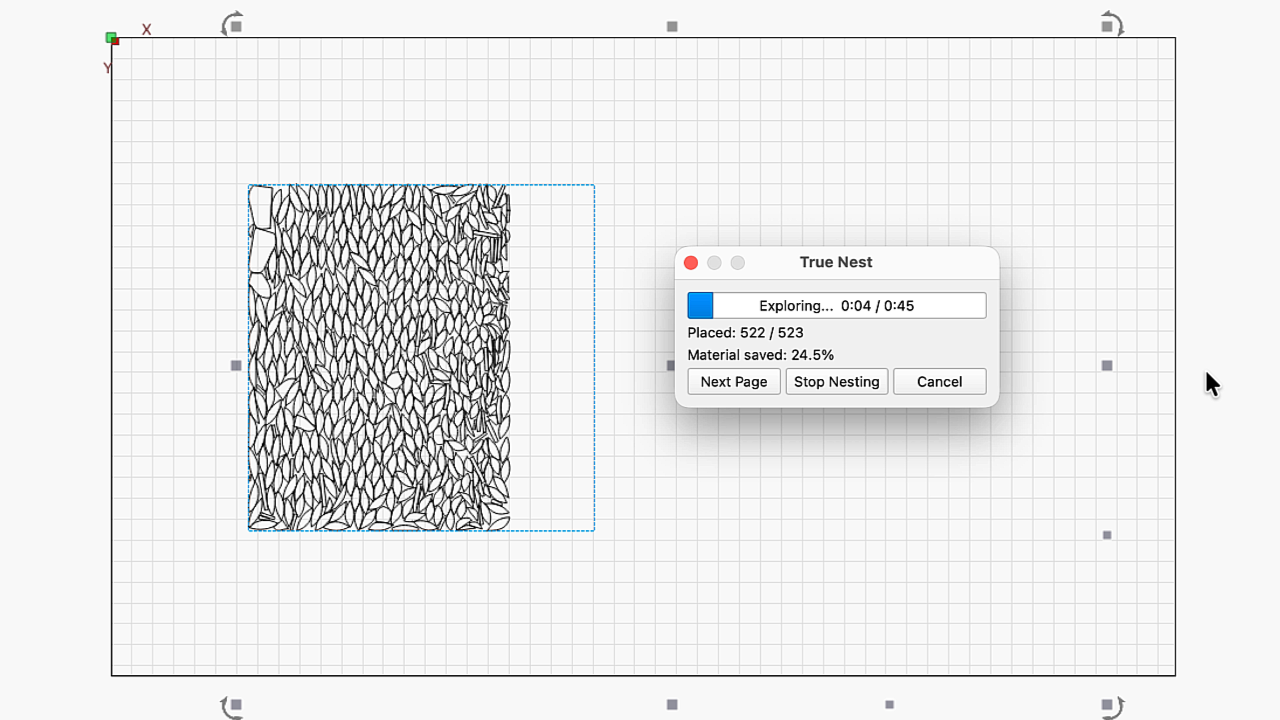Click the left-middle square selection handle
Screen dimensions: 1280x720
point(236,366)
